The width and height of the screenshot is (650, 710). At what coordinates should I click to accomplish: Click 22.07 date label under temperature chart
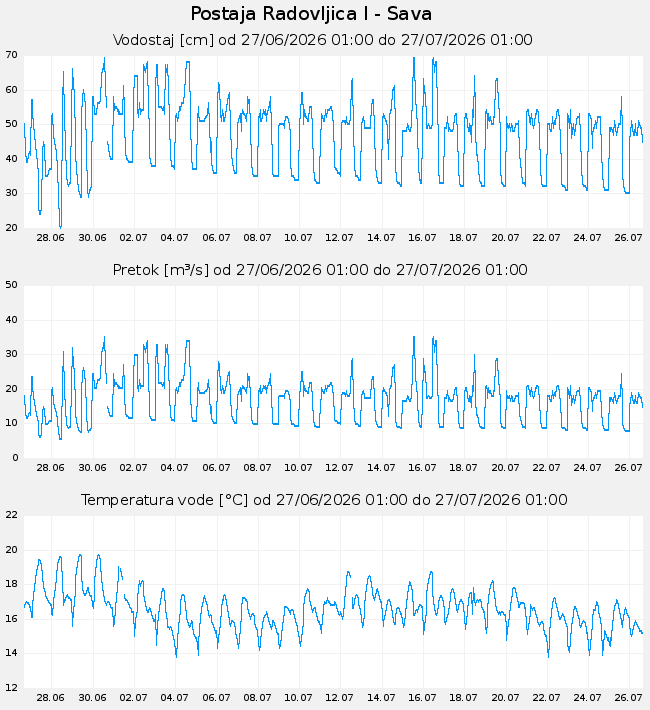pos(546,698)
